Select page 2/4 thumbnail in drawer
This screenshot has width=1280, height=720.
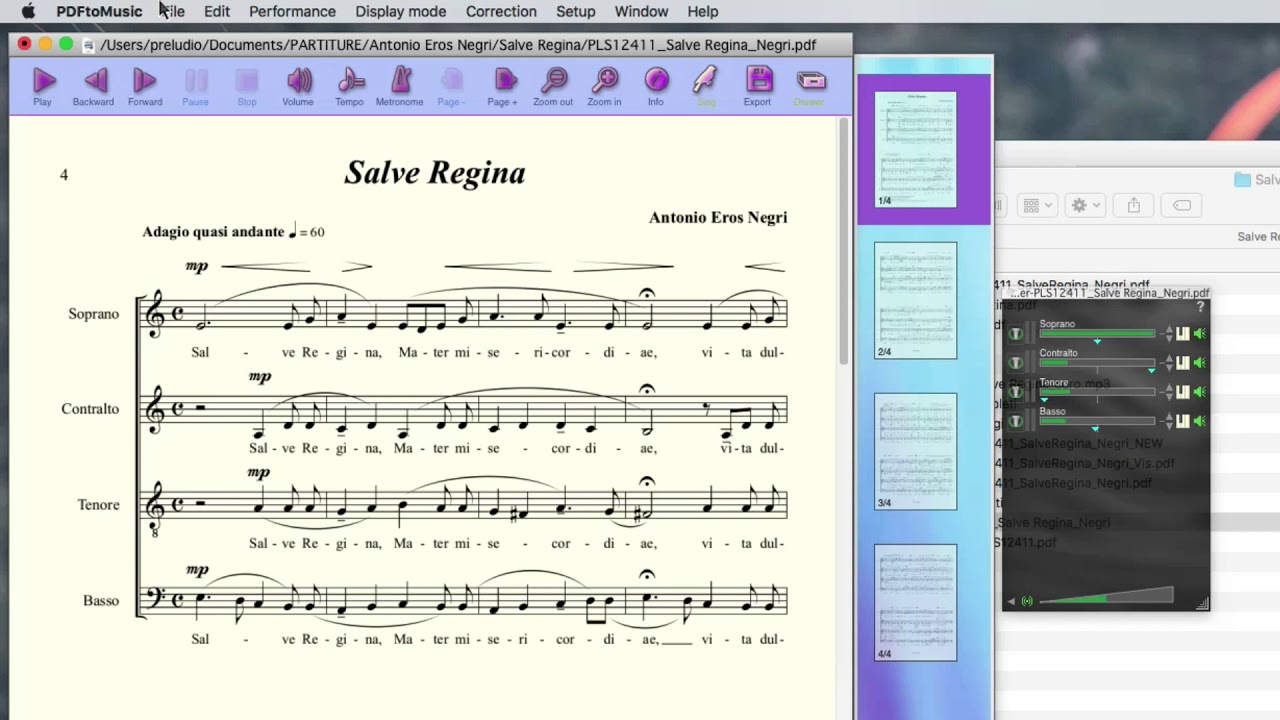(915, 300)
